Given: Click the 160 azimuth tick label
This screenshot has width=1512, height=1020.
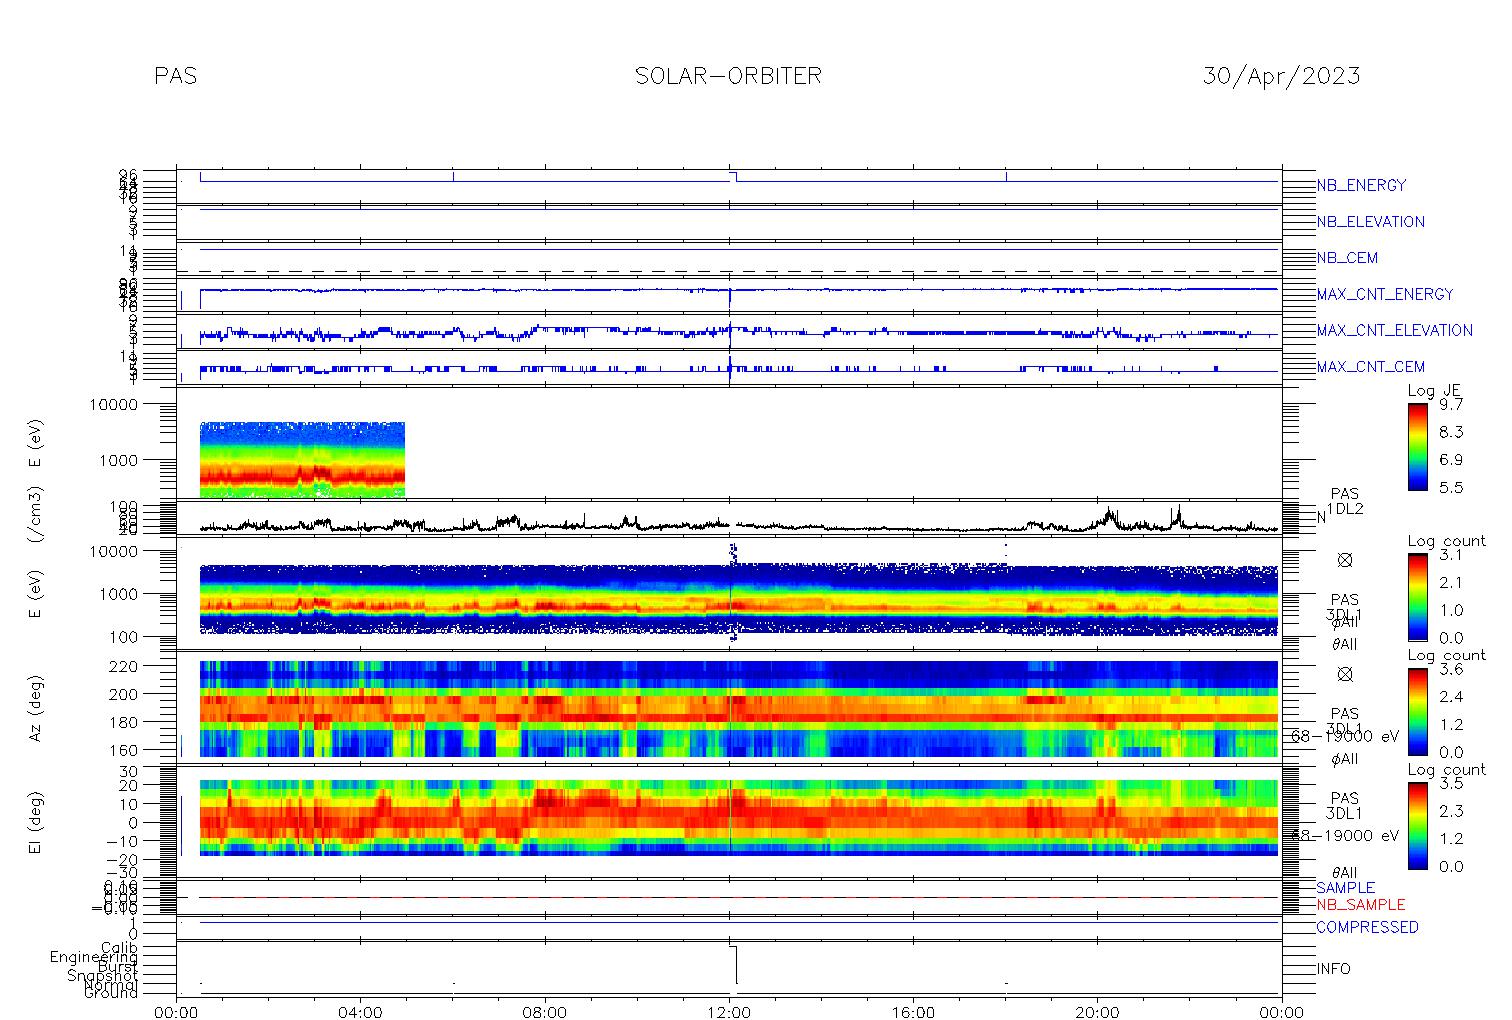Looking at the screenshot, I should (x=125, y=749).
